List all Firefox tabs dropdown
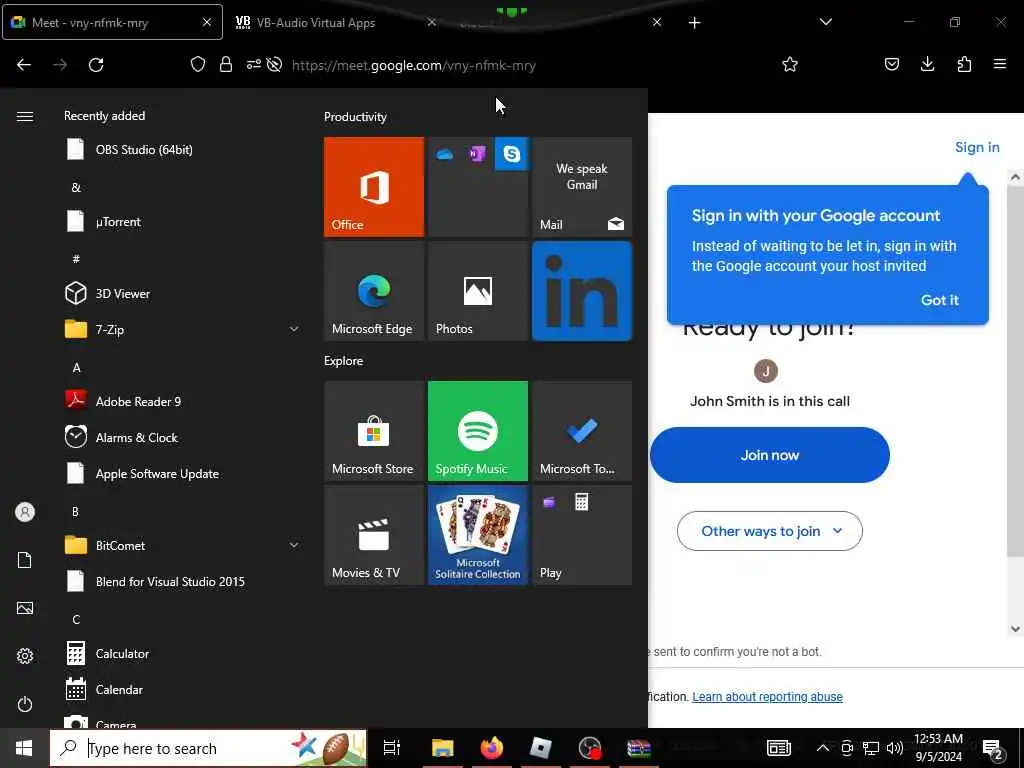This screenshot has height=768, width=1024. click(825, 22)
